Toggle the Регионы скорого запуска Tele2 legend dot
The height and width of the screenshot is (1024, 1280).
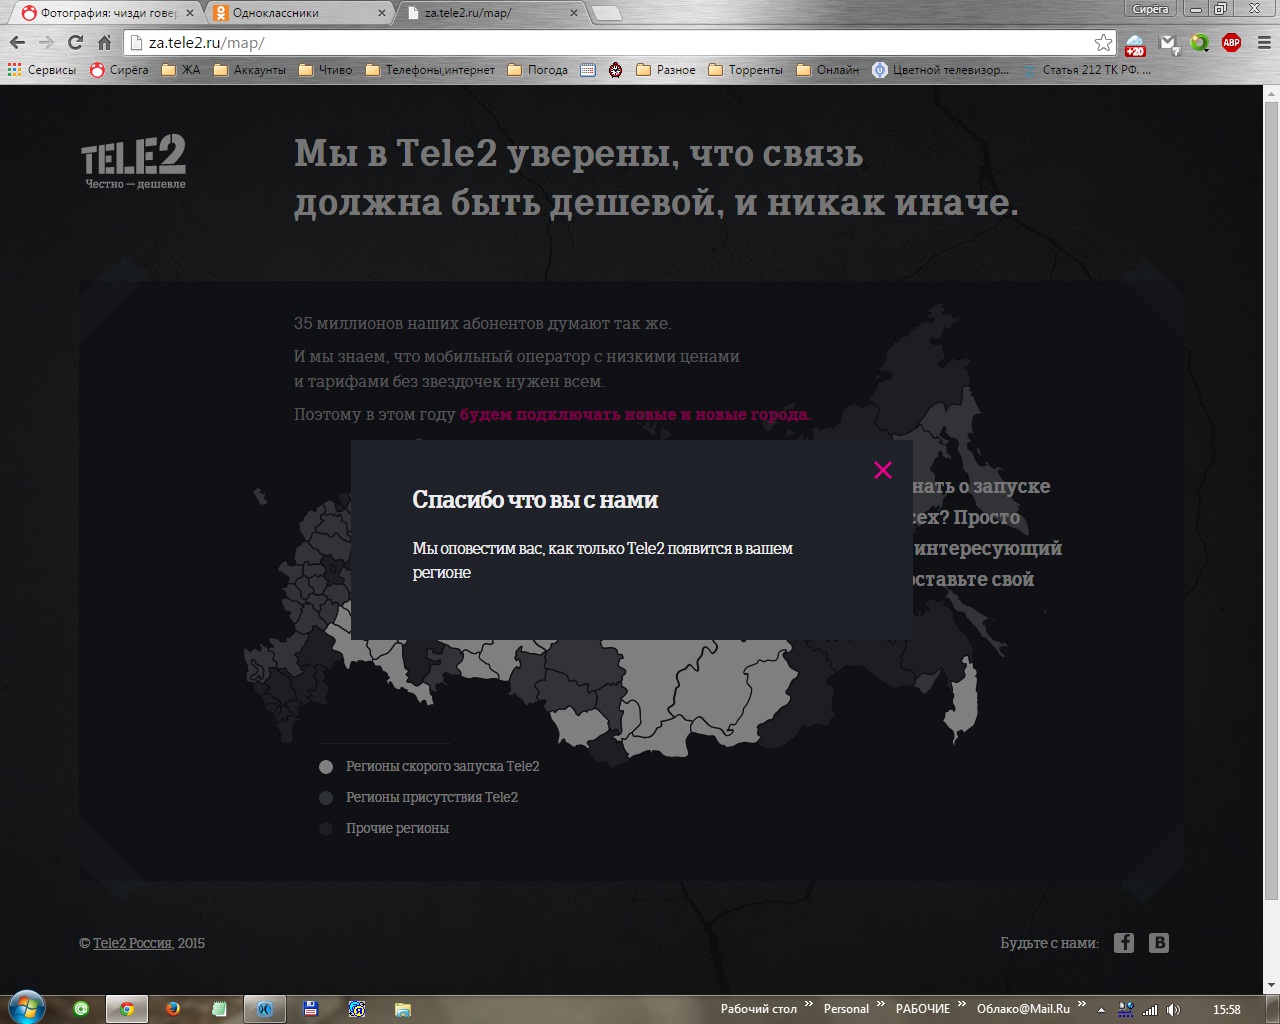(325, 766)
